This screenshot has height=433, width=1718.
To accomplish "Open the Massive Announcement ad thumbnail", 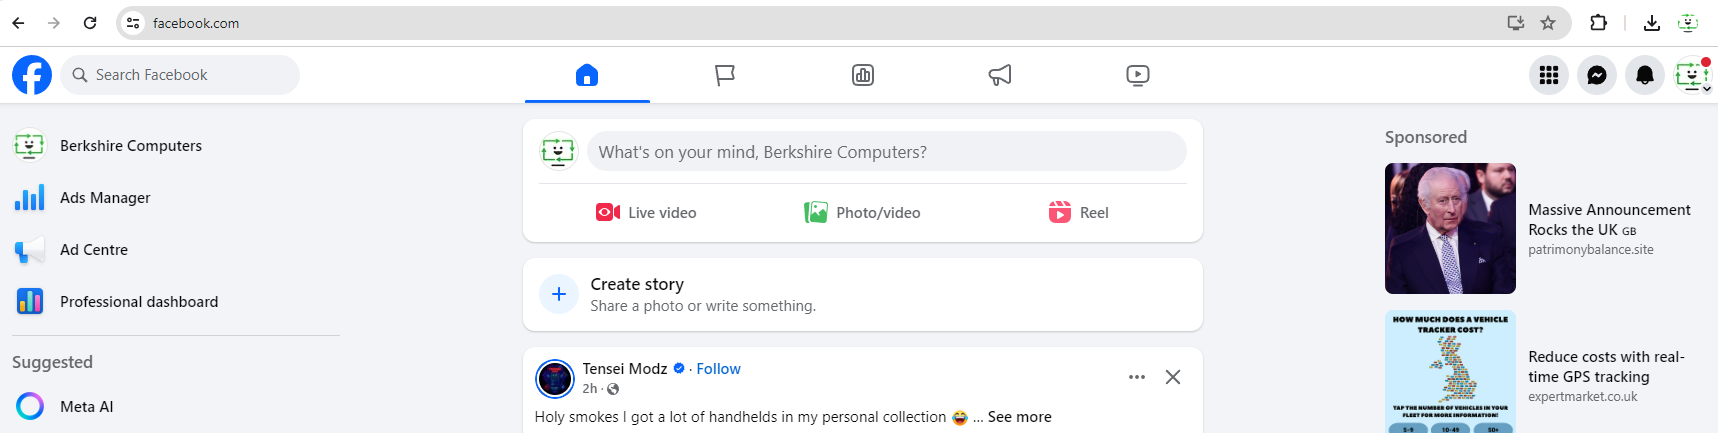I will point(1450,228).
